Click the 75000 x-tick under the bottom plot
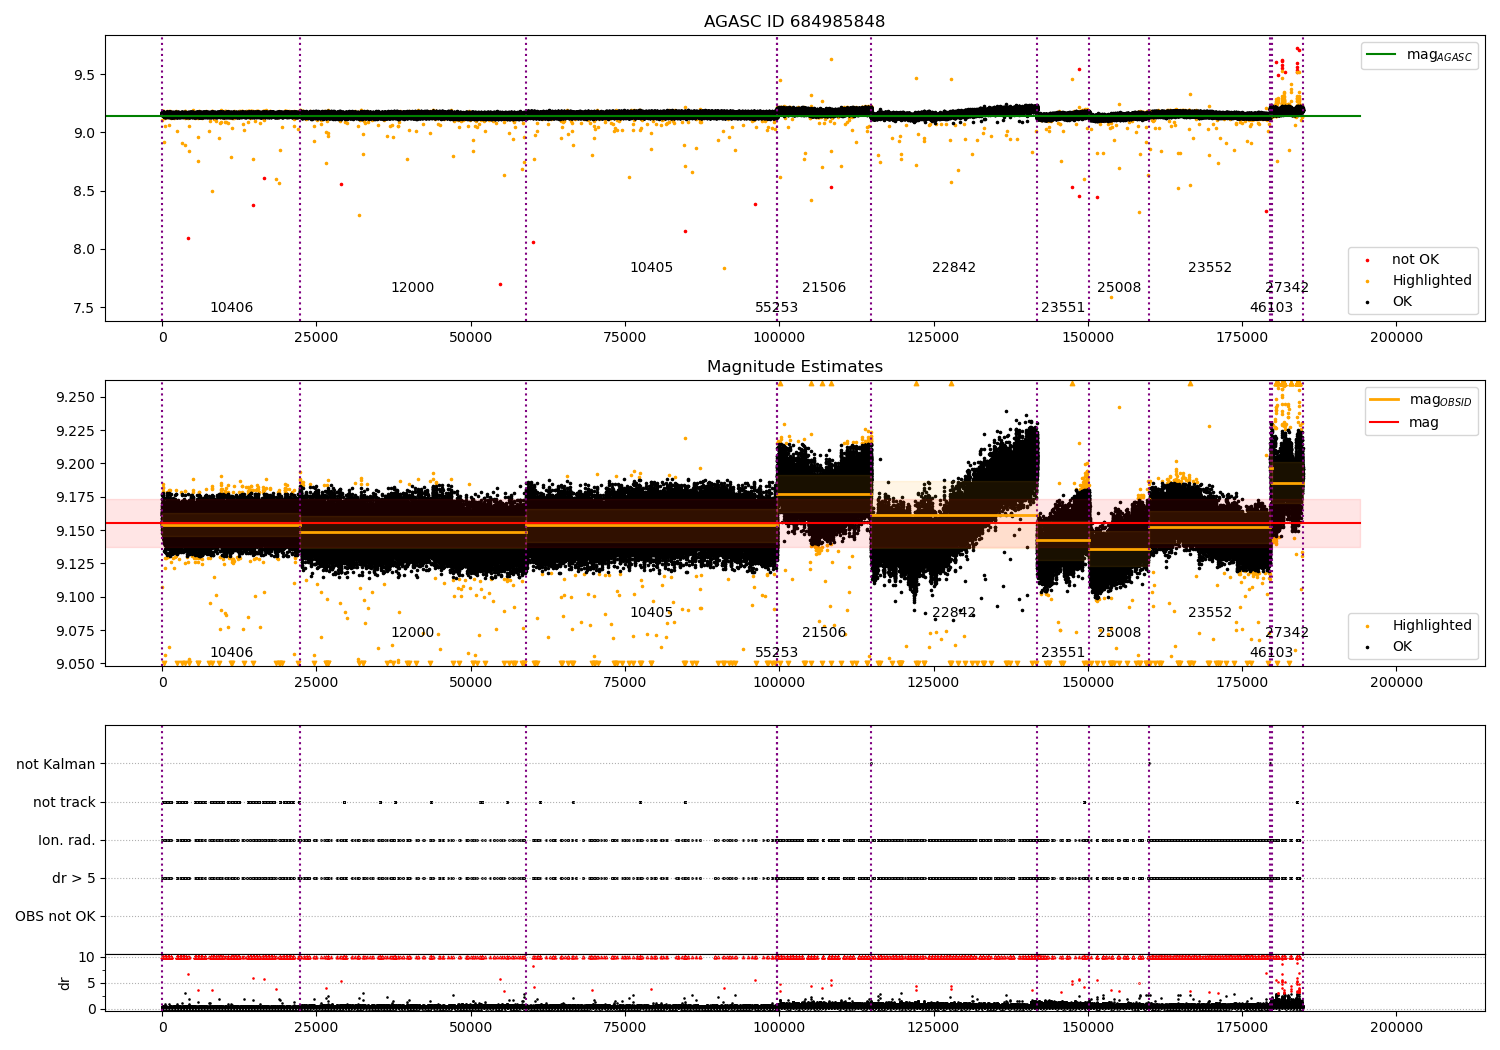This screenshot has height=1050, width=1500. [625, 1027]
